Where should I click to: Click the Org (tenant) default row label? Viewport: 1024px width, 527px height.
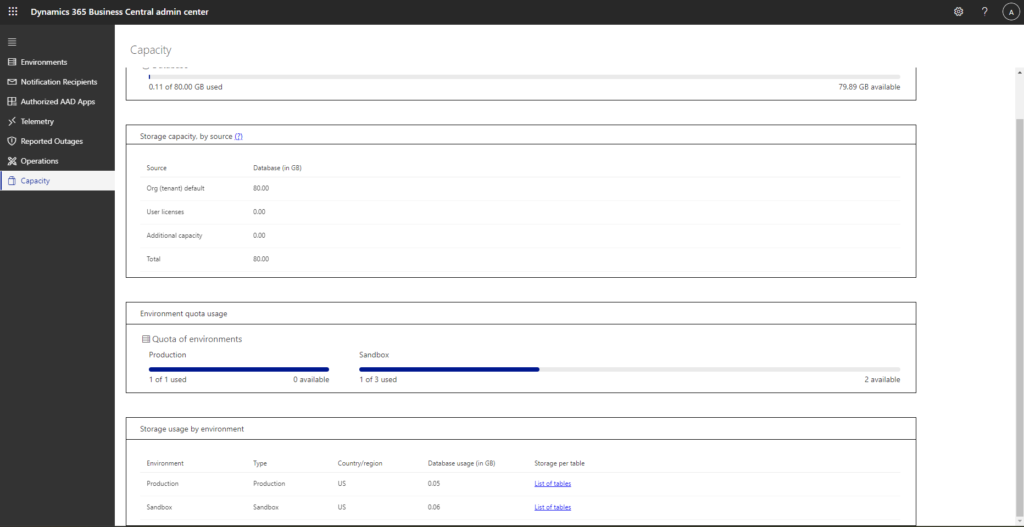[176, 188]
